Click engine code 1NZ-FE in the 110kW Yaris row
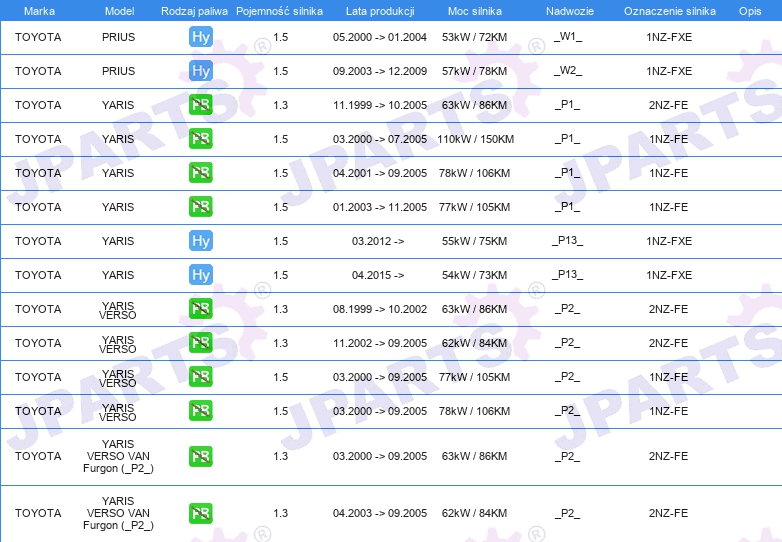 668,139
